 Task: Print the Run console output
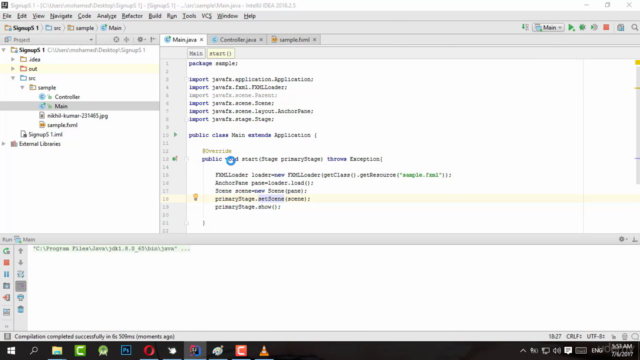(x=20, y=298)
